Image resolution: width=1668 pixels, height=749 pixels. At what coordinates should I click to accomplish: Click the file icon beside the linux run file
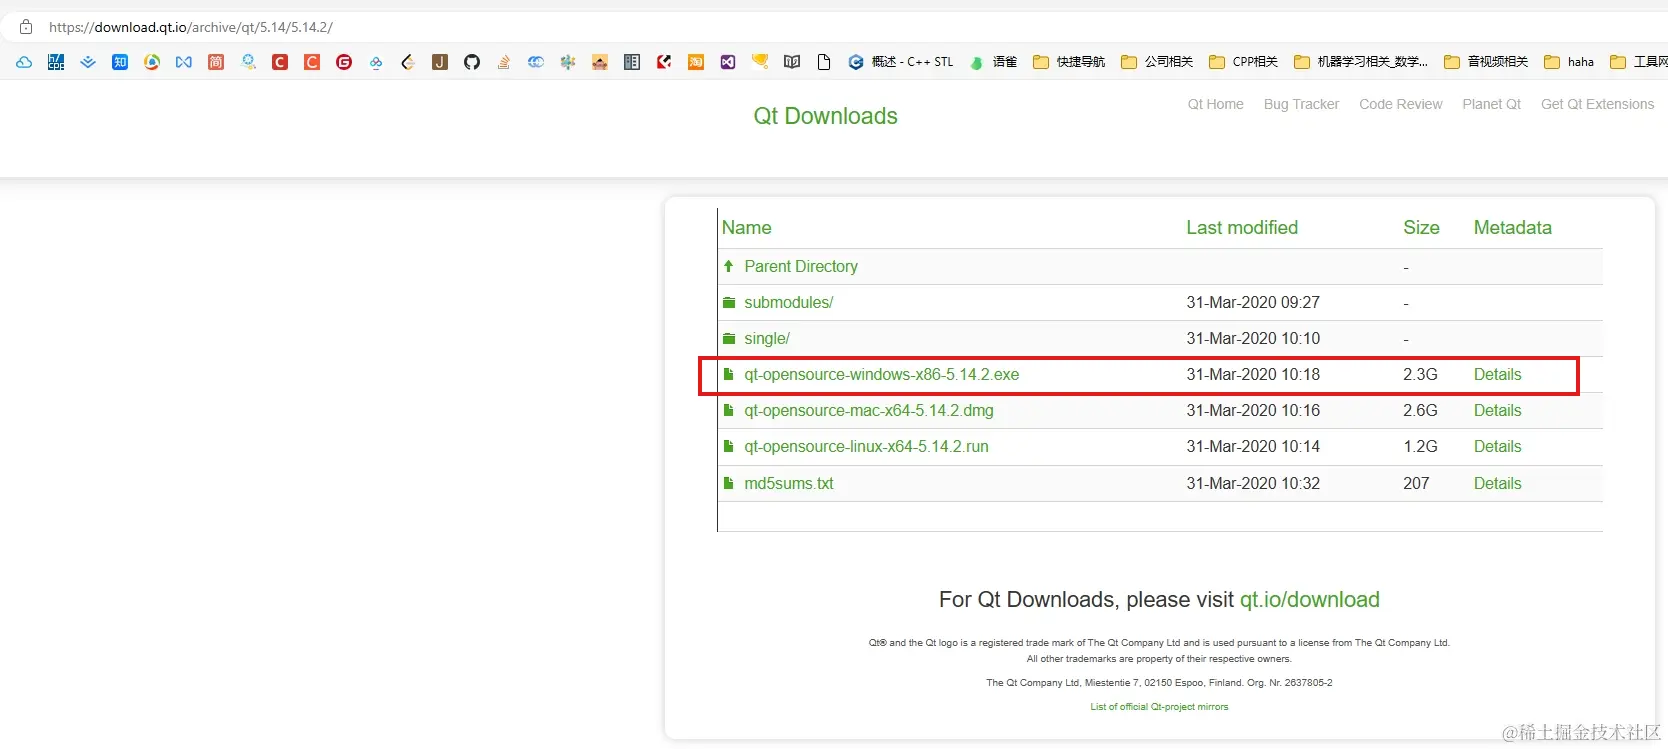pos(729,446)
